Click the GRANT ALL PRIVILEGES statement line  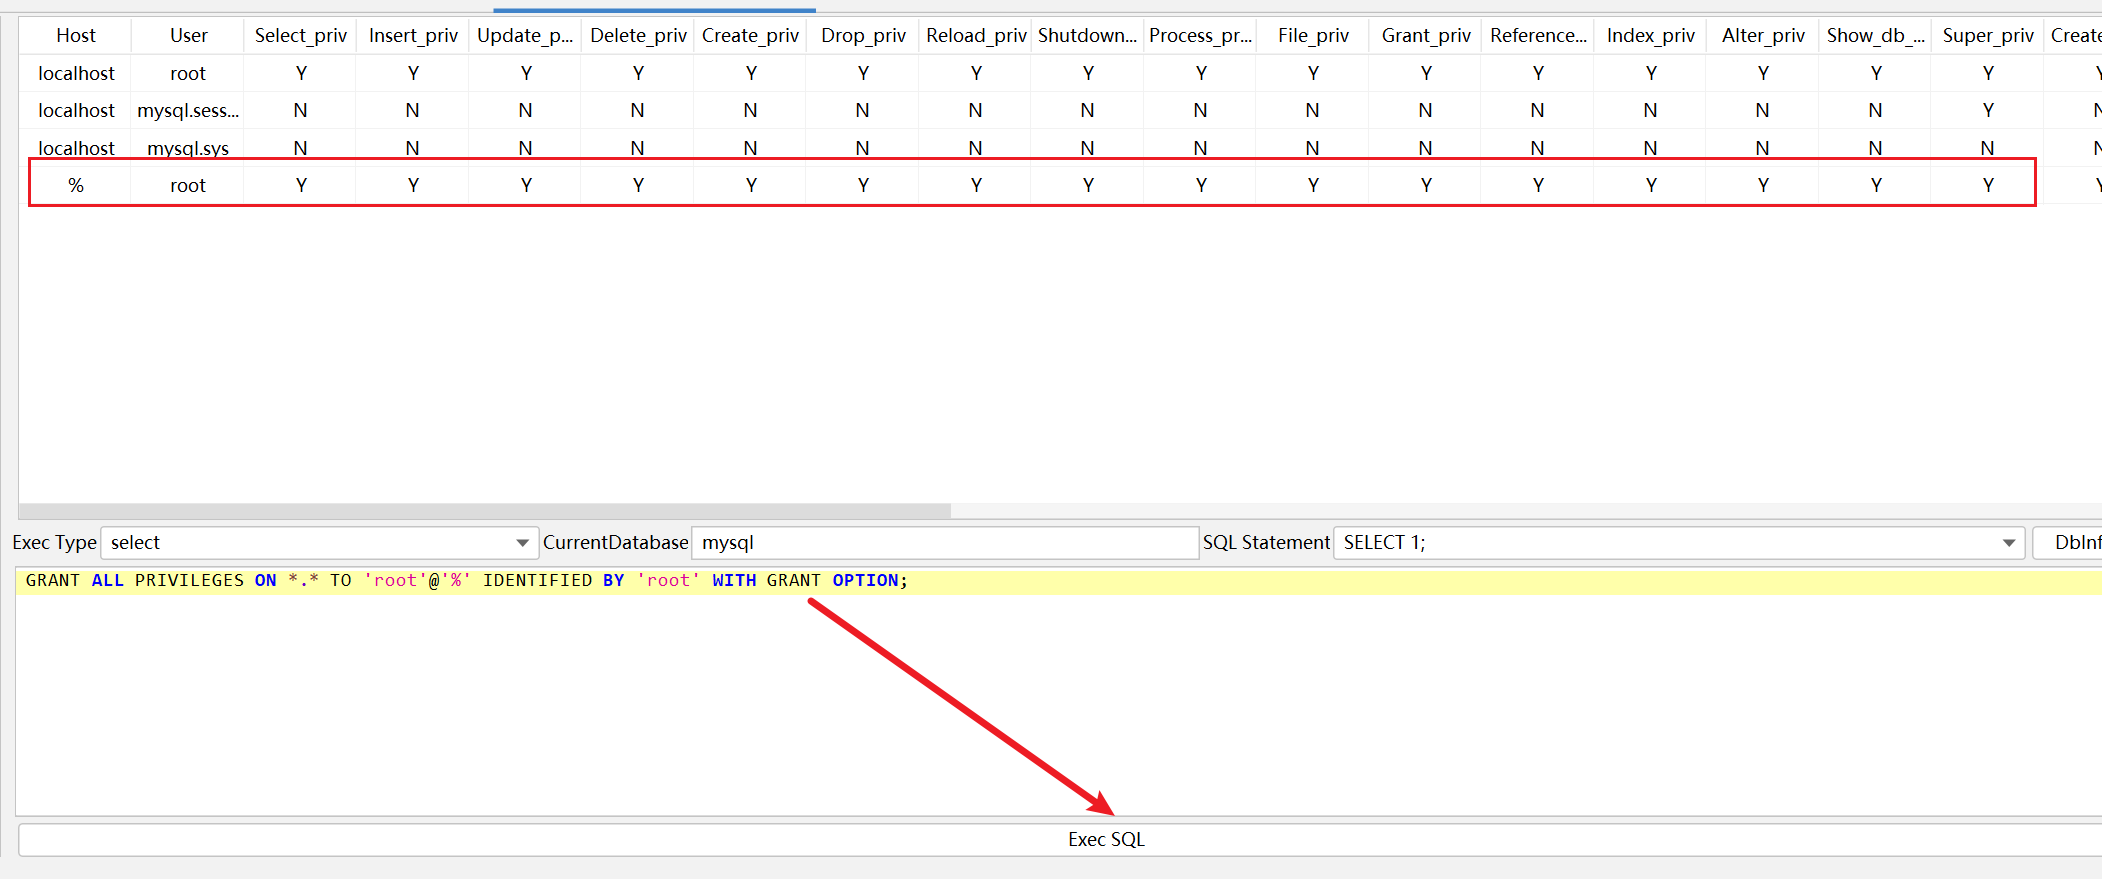(x=466, y=581)
